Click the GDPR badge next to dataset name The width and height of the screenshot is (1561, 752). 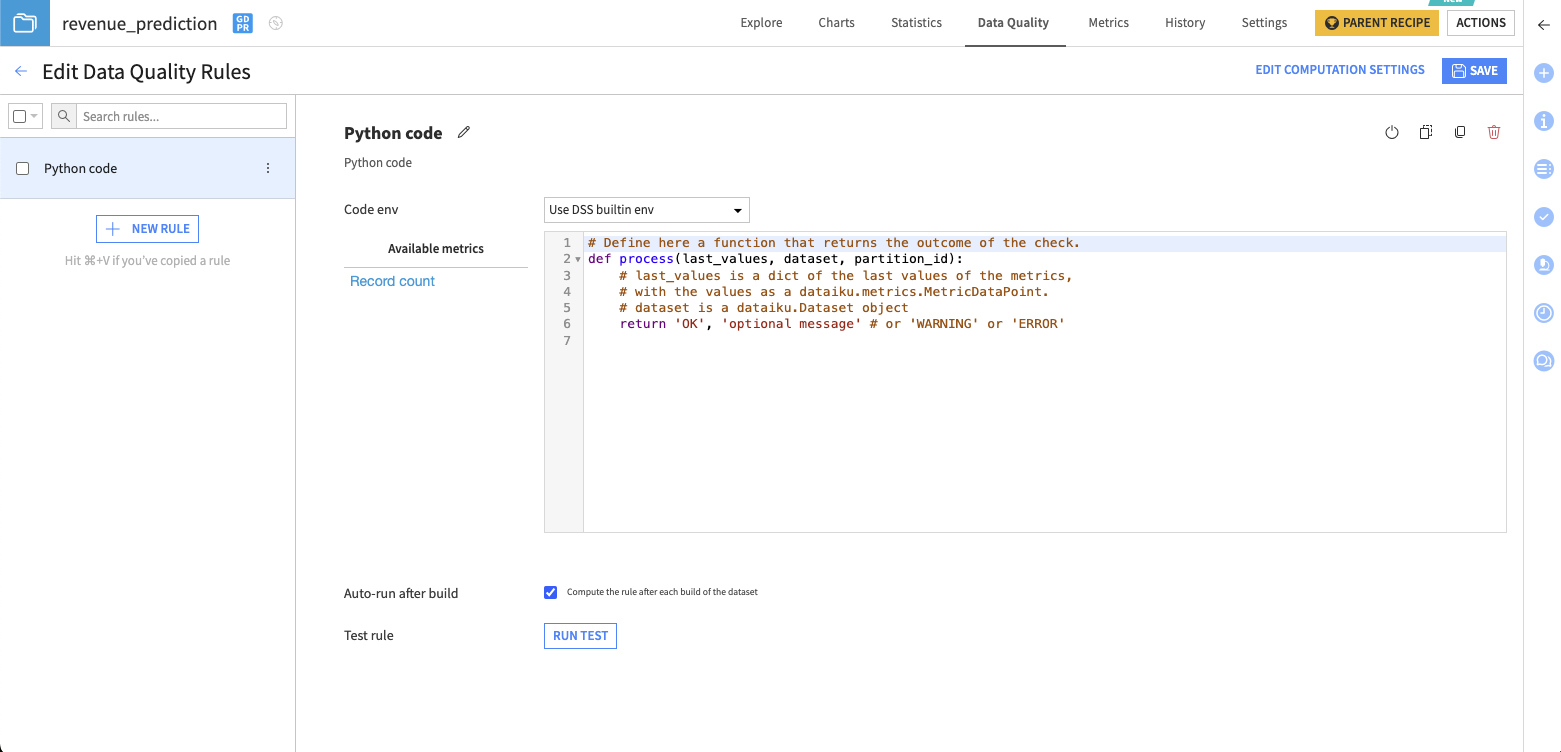tap(243, 23)
